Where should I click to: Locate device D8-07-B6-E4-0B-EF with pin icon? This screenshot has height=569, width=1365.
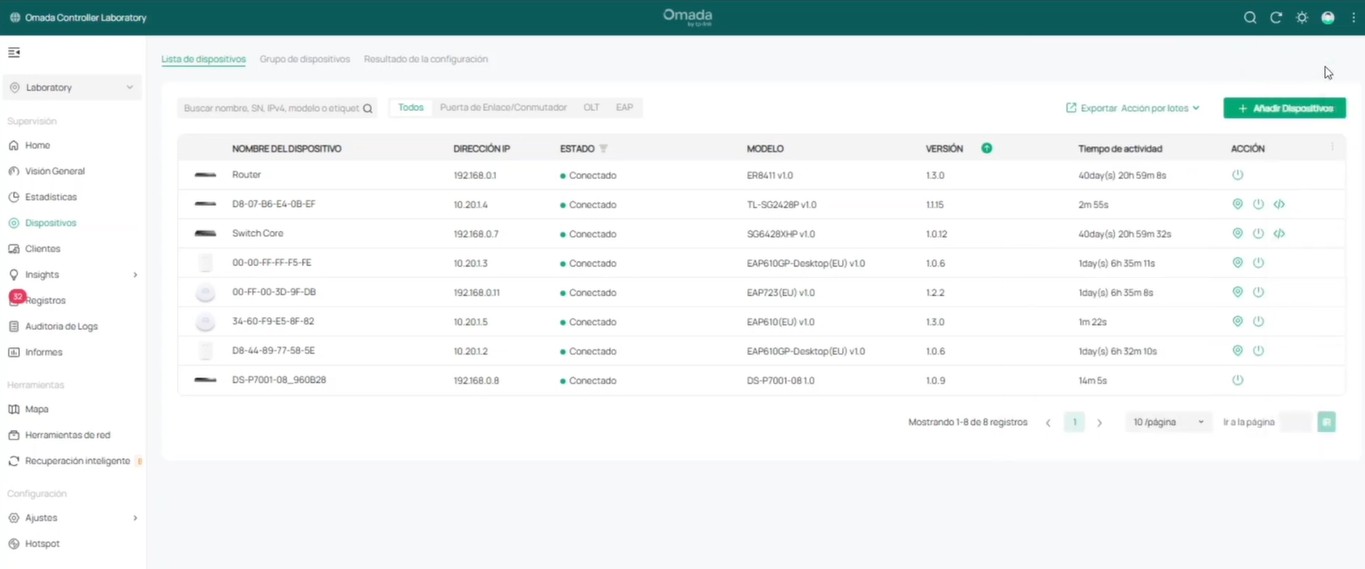point(1238,204)
